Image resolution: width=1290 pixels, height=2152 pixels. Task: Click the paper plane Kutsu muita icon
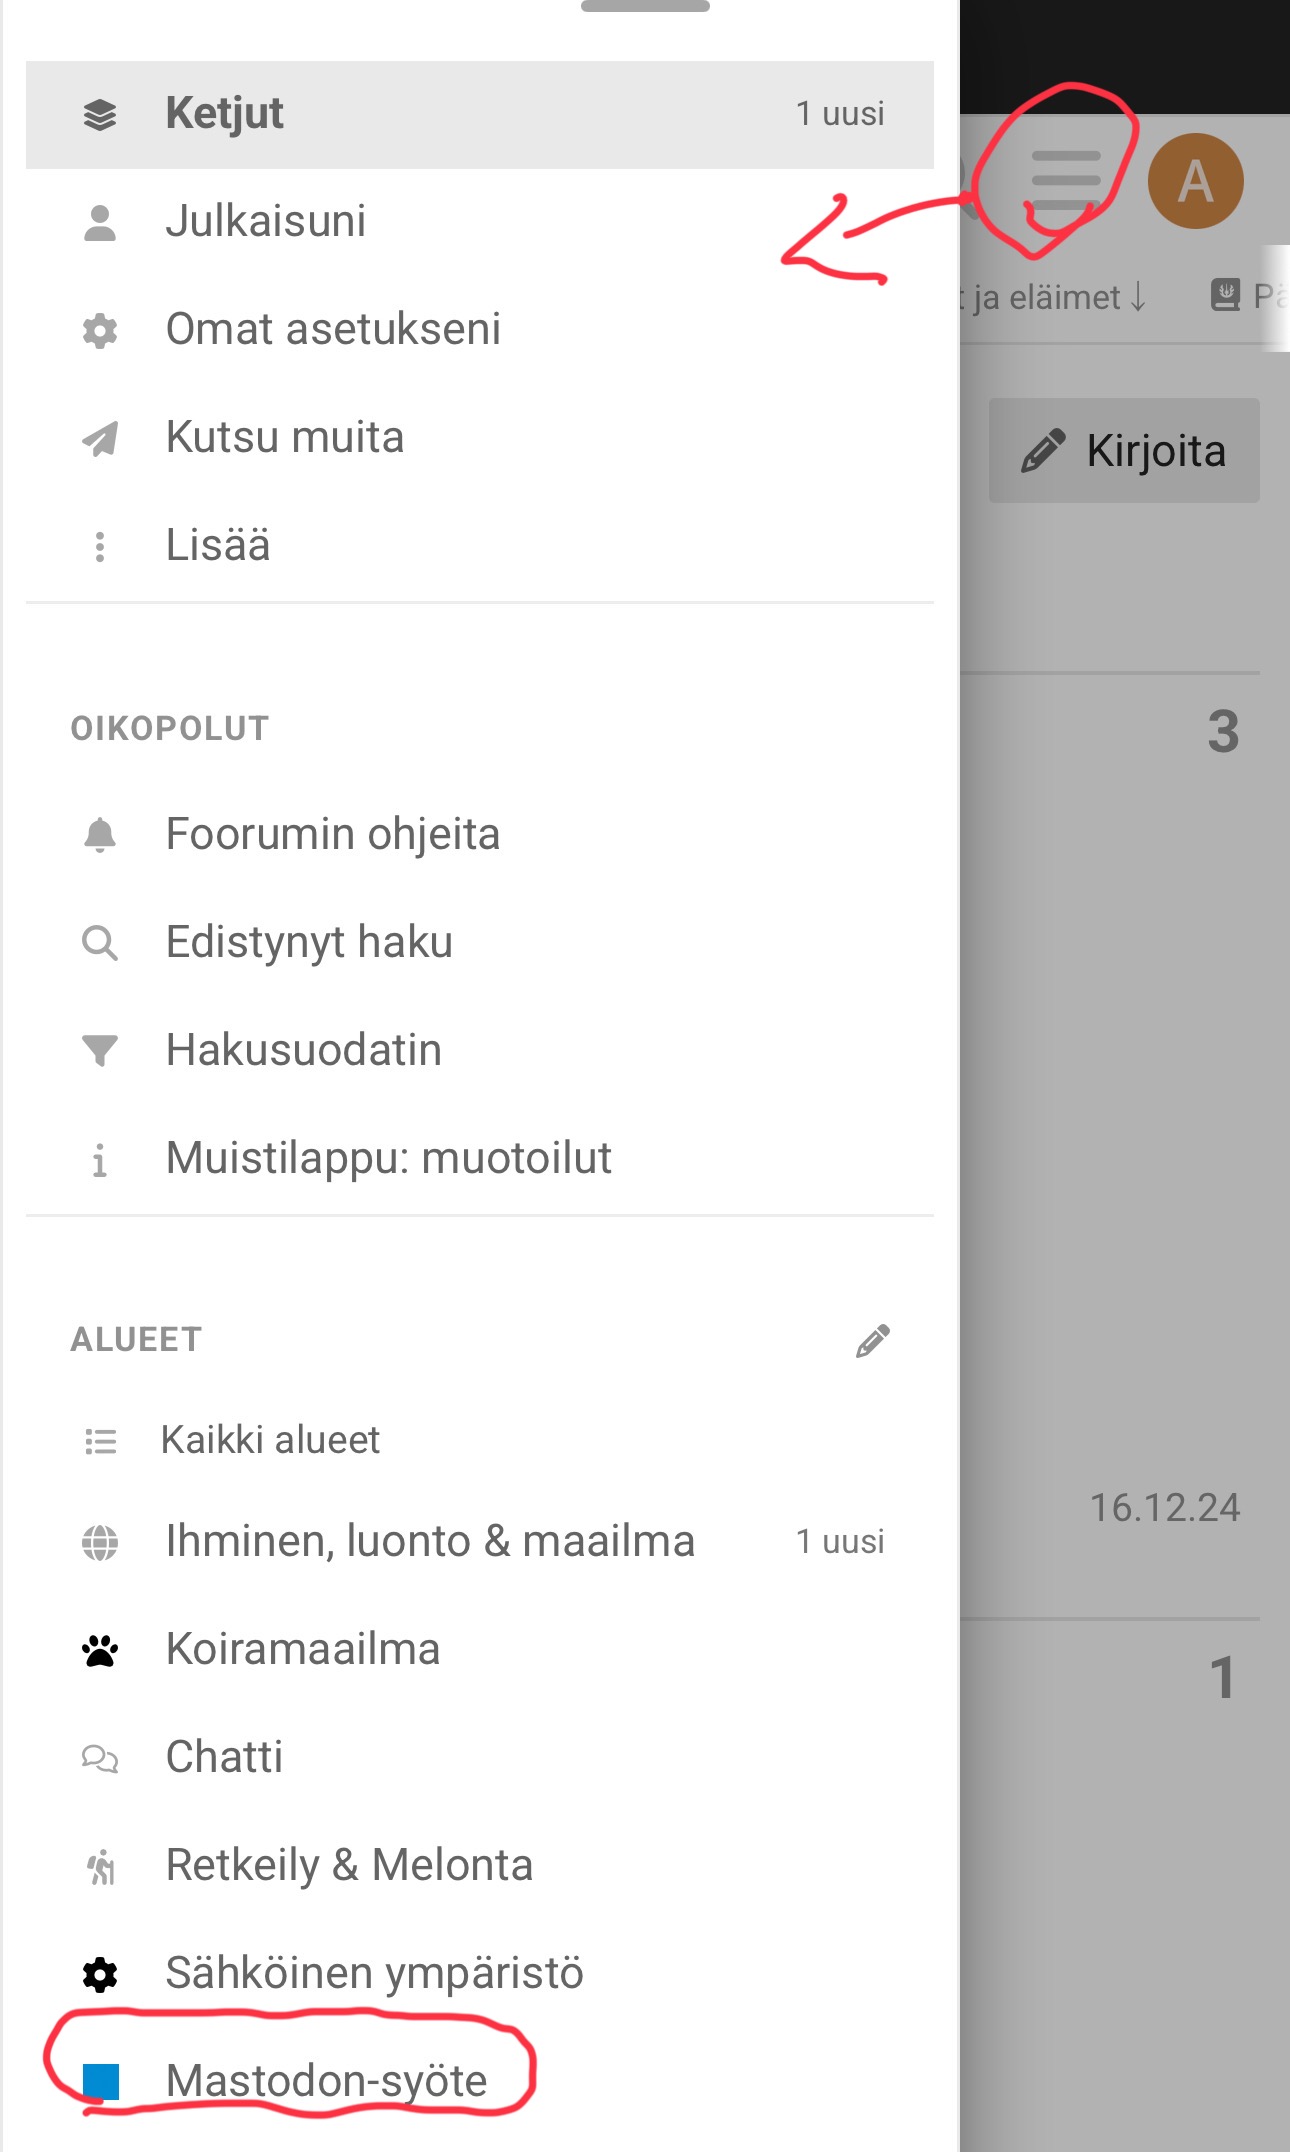[100, 438]
